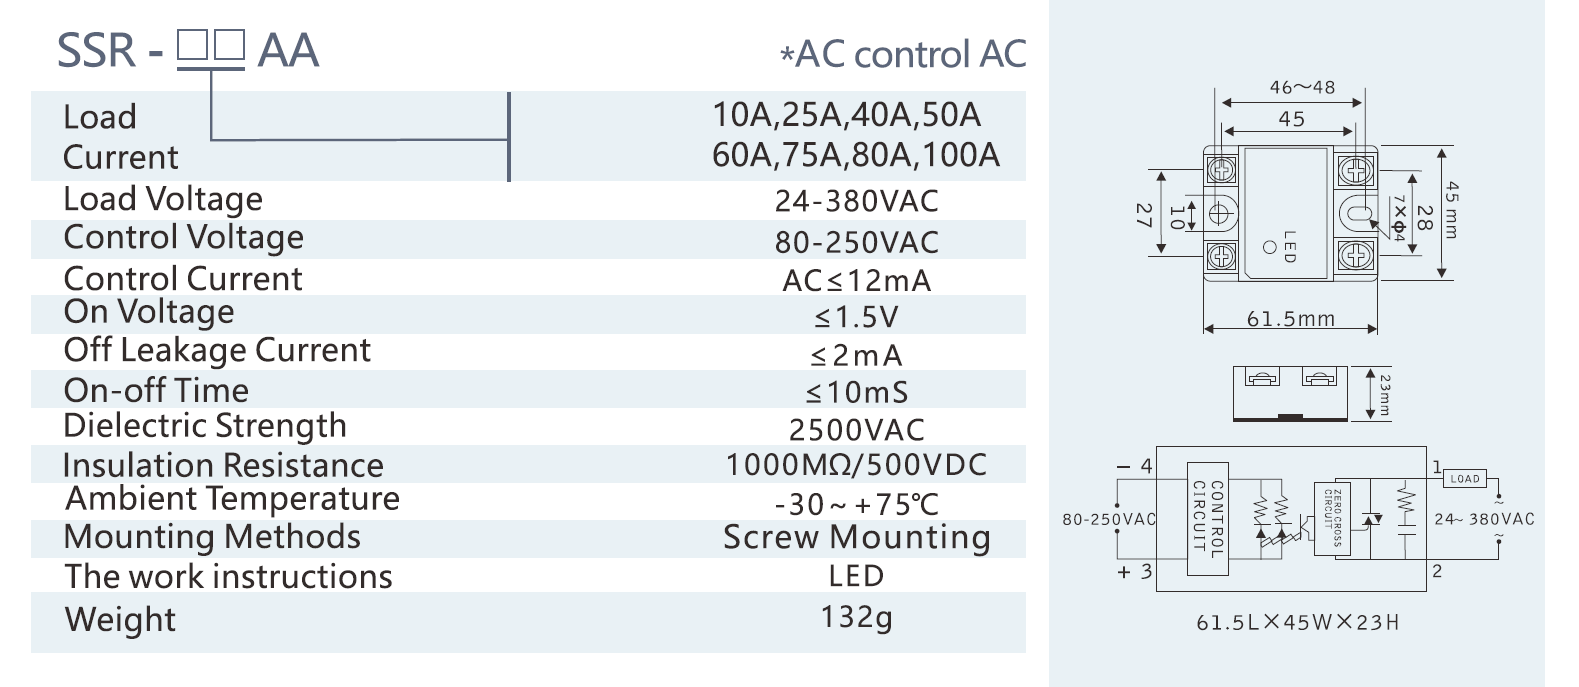Click the right oval mounting slot
Screen dimensions: 1579x687
(1356, 213)
